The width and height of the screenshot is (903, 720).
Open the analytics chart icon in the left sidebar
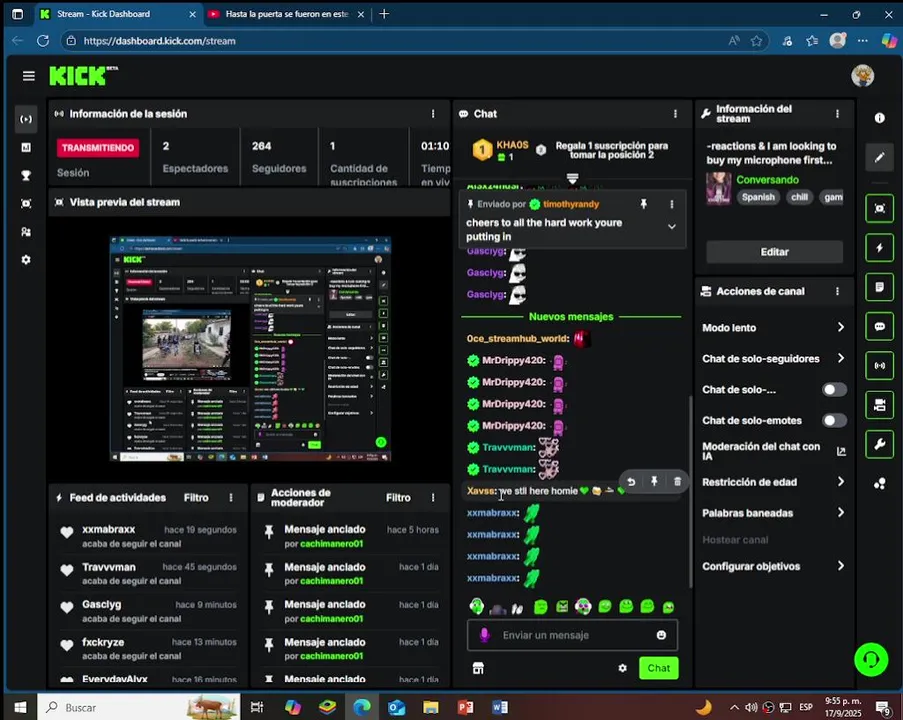click(x=26, y=147)
